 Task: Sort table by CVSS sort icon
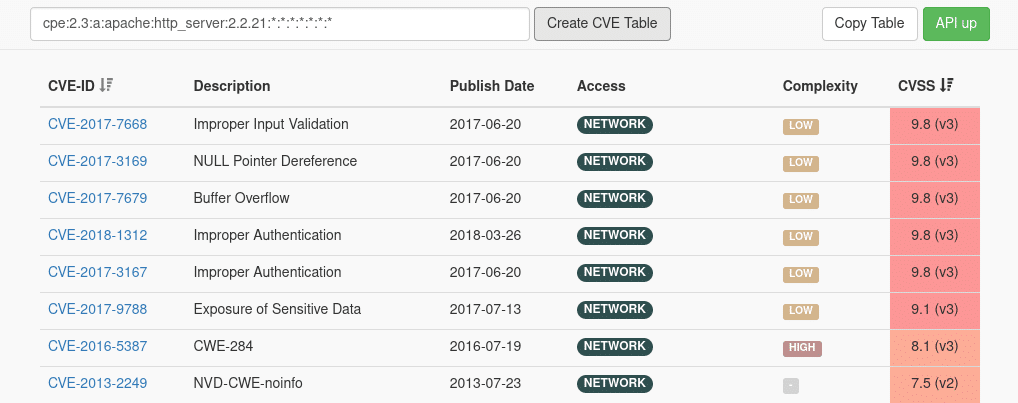(947, 85)
